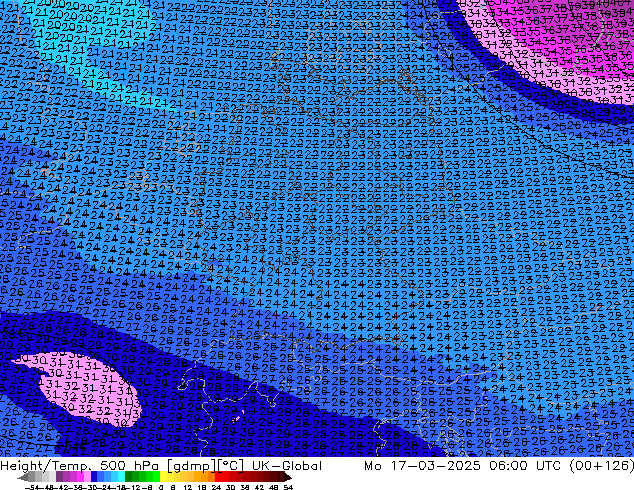
Task: Click the bright red legend swatch above 24
Action: coord(218,477)
